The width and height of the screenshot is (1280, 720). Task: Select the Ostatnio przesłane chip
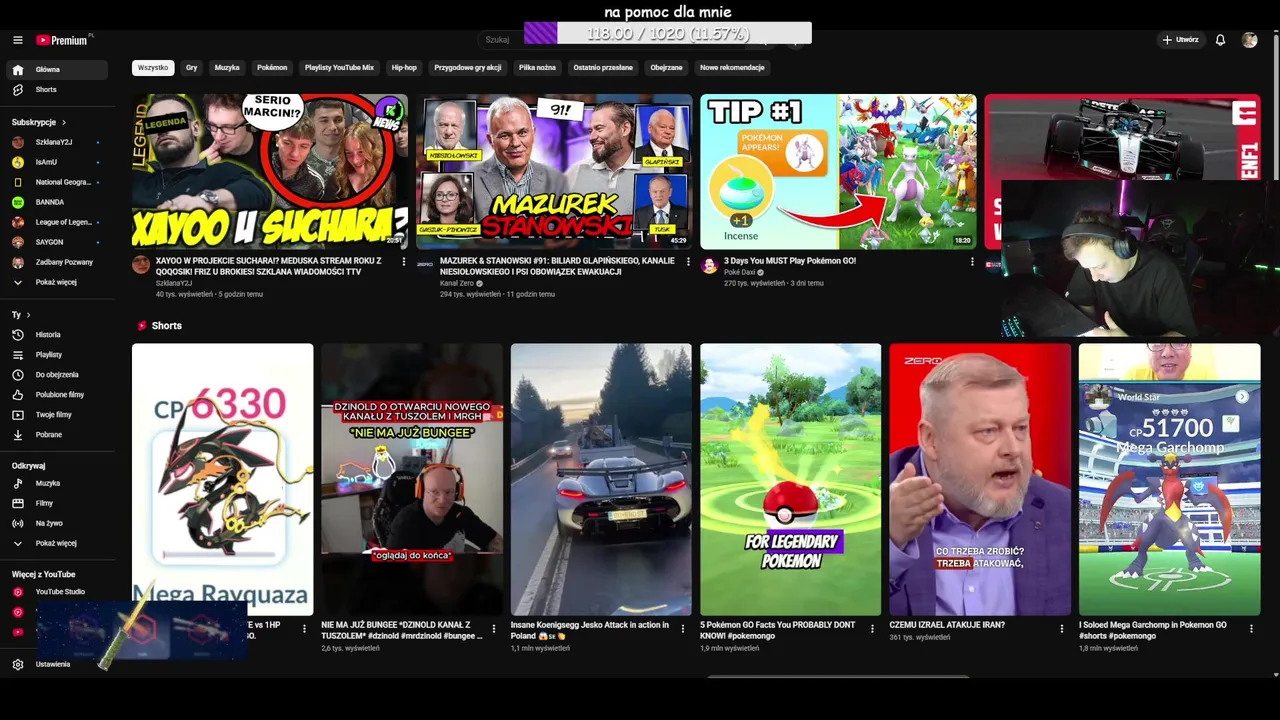pos(603,68)
